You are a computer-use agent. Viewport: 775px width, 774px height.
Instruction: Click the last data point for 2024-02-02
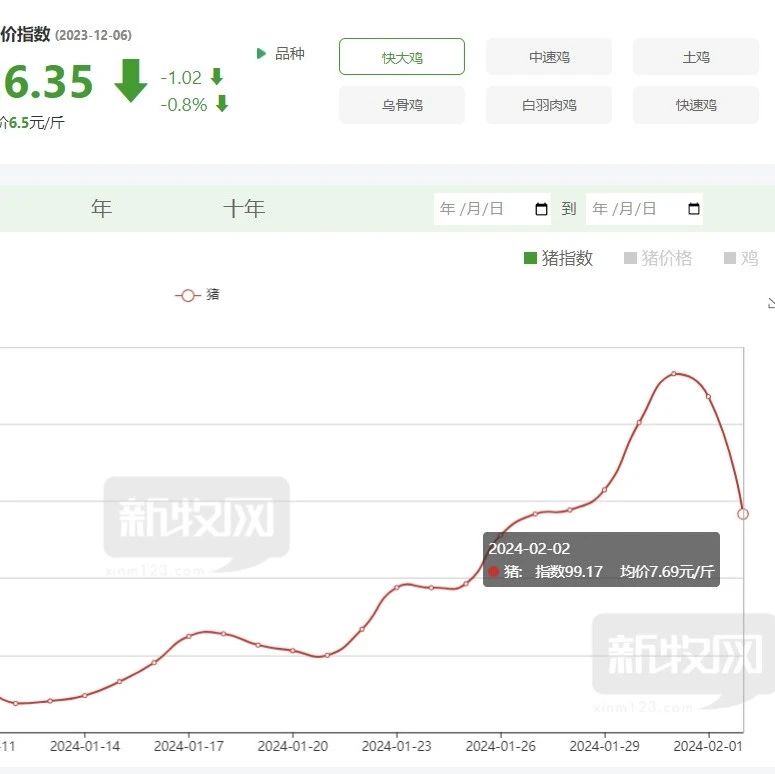pos(742,514)
